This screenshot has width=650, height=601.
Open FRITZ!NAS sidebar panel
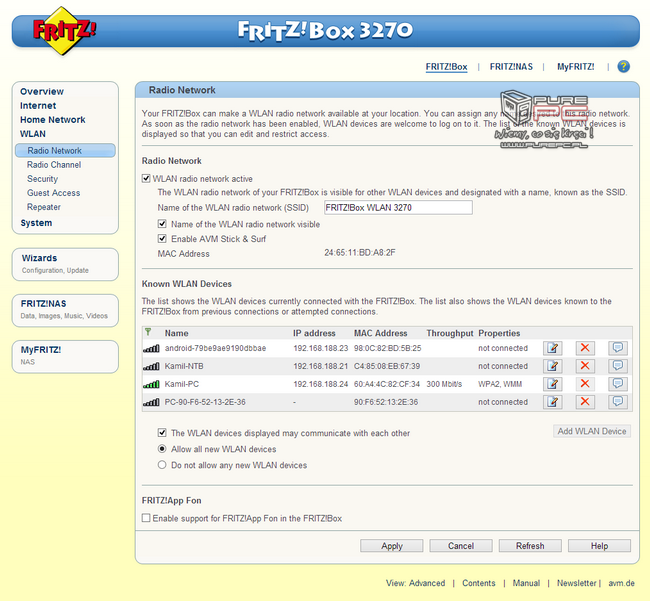[65, 310]
